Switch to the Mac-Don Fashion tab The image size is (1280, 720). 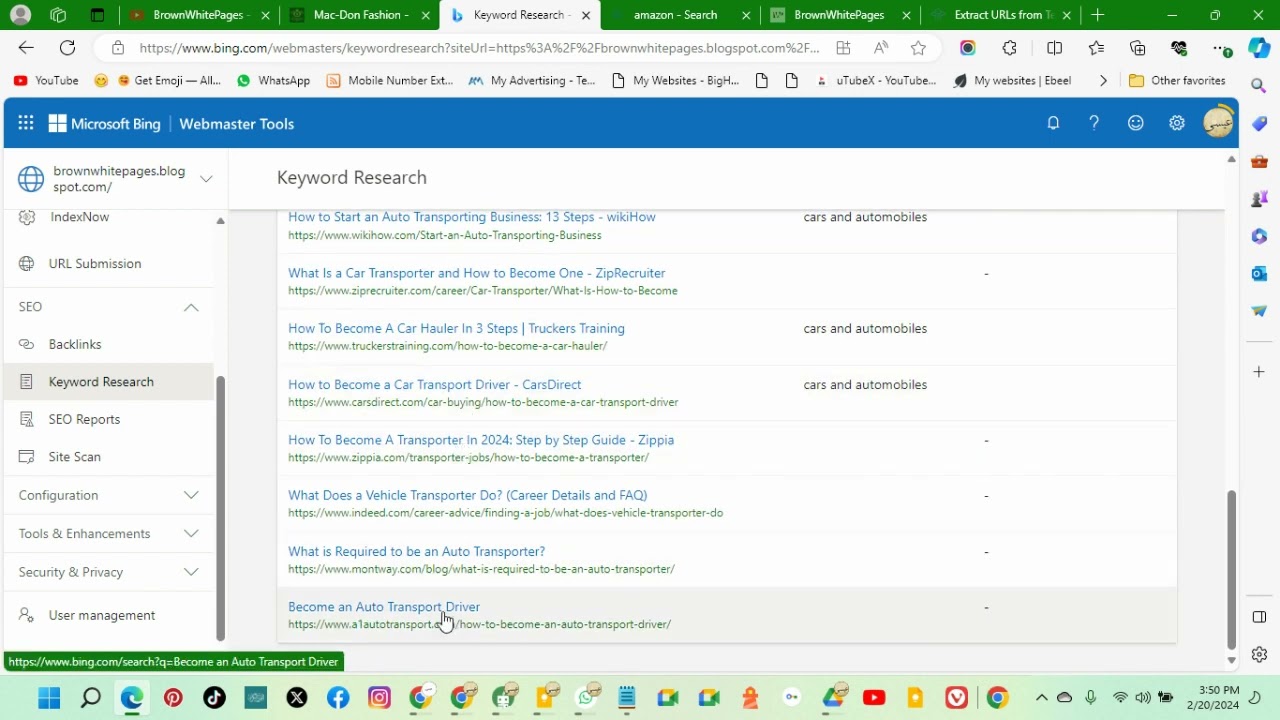pyautogui.click(x=358, y=15)
